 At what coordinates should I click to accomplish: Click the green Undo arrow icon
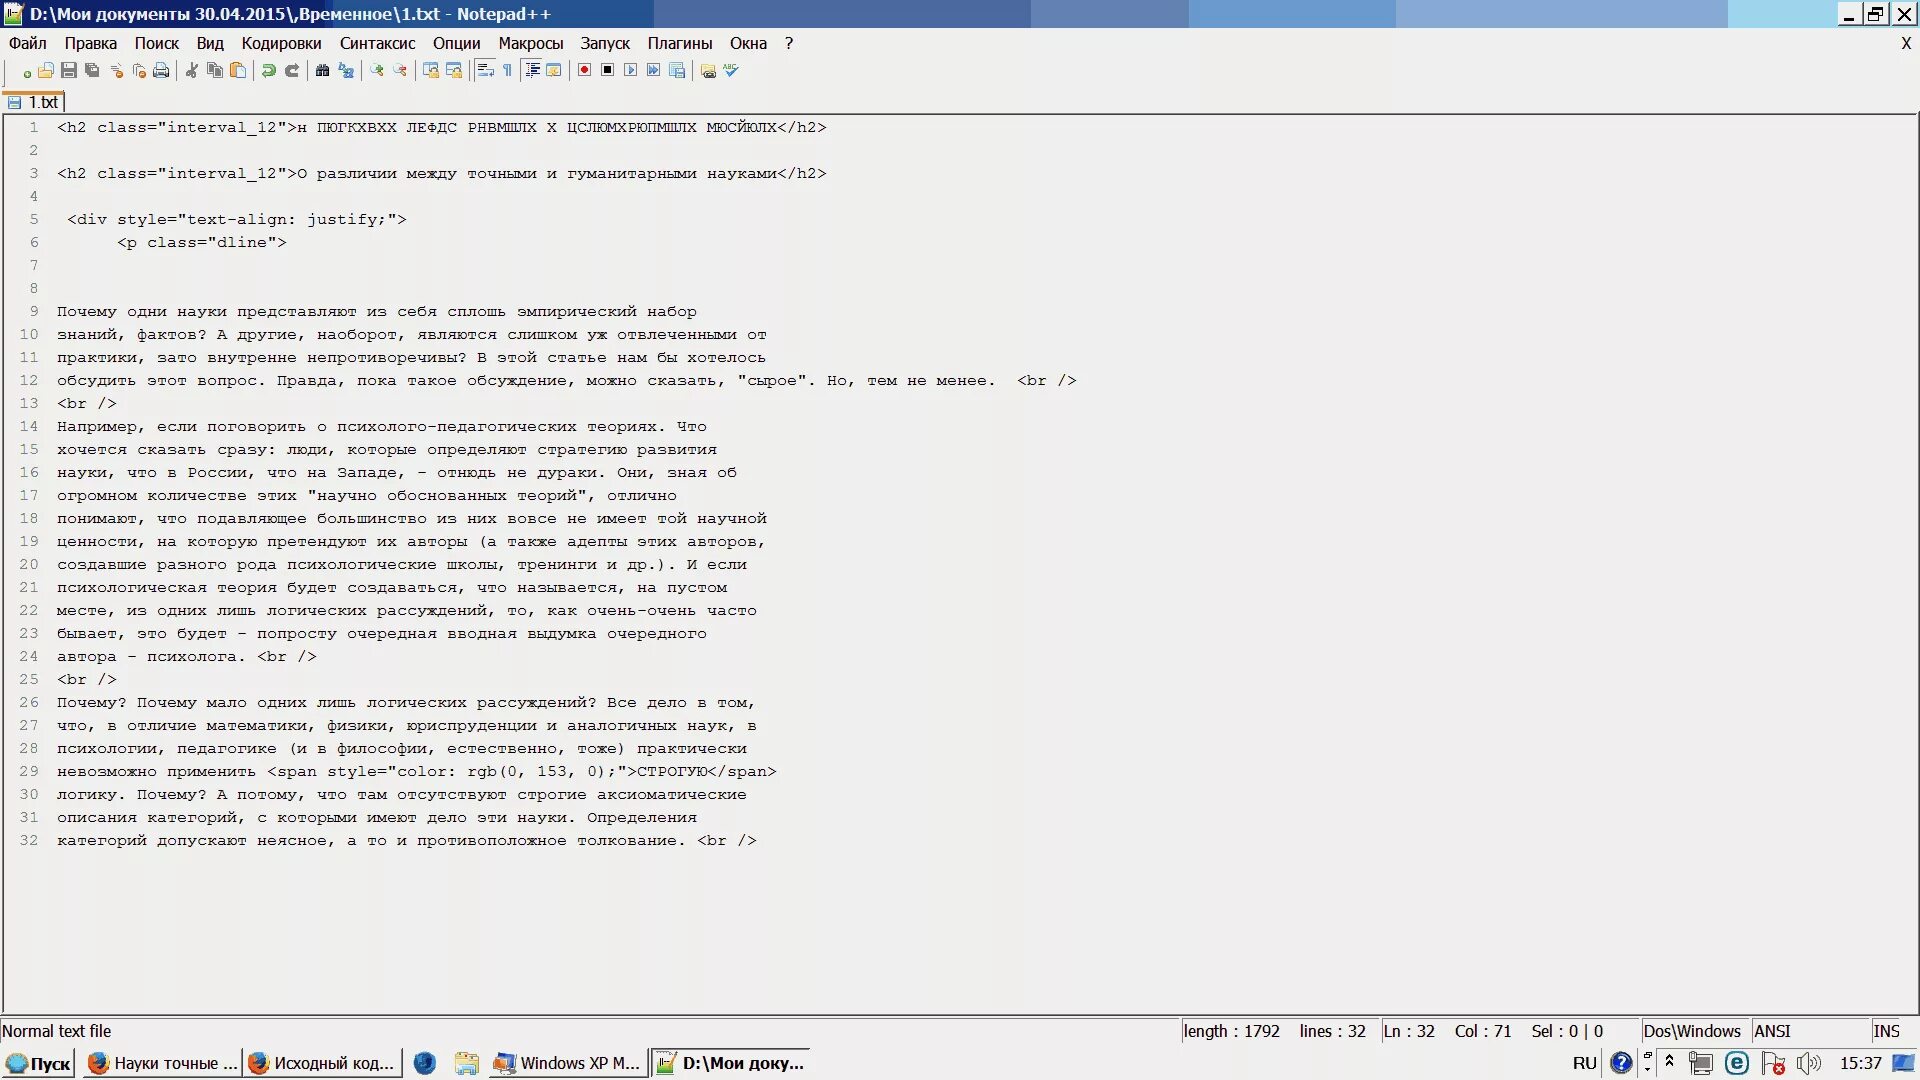tap(268, 70)
